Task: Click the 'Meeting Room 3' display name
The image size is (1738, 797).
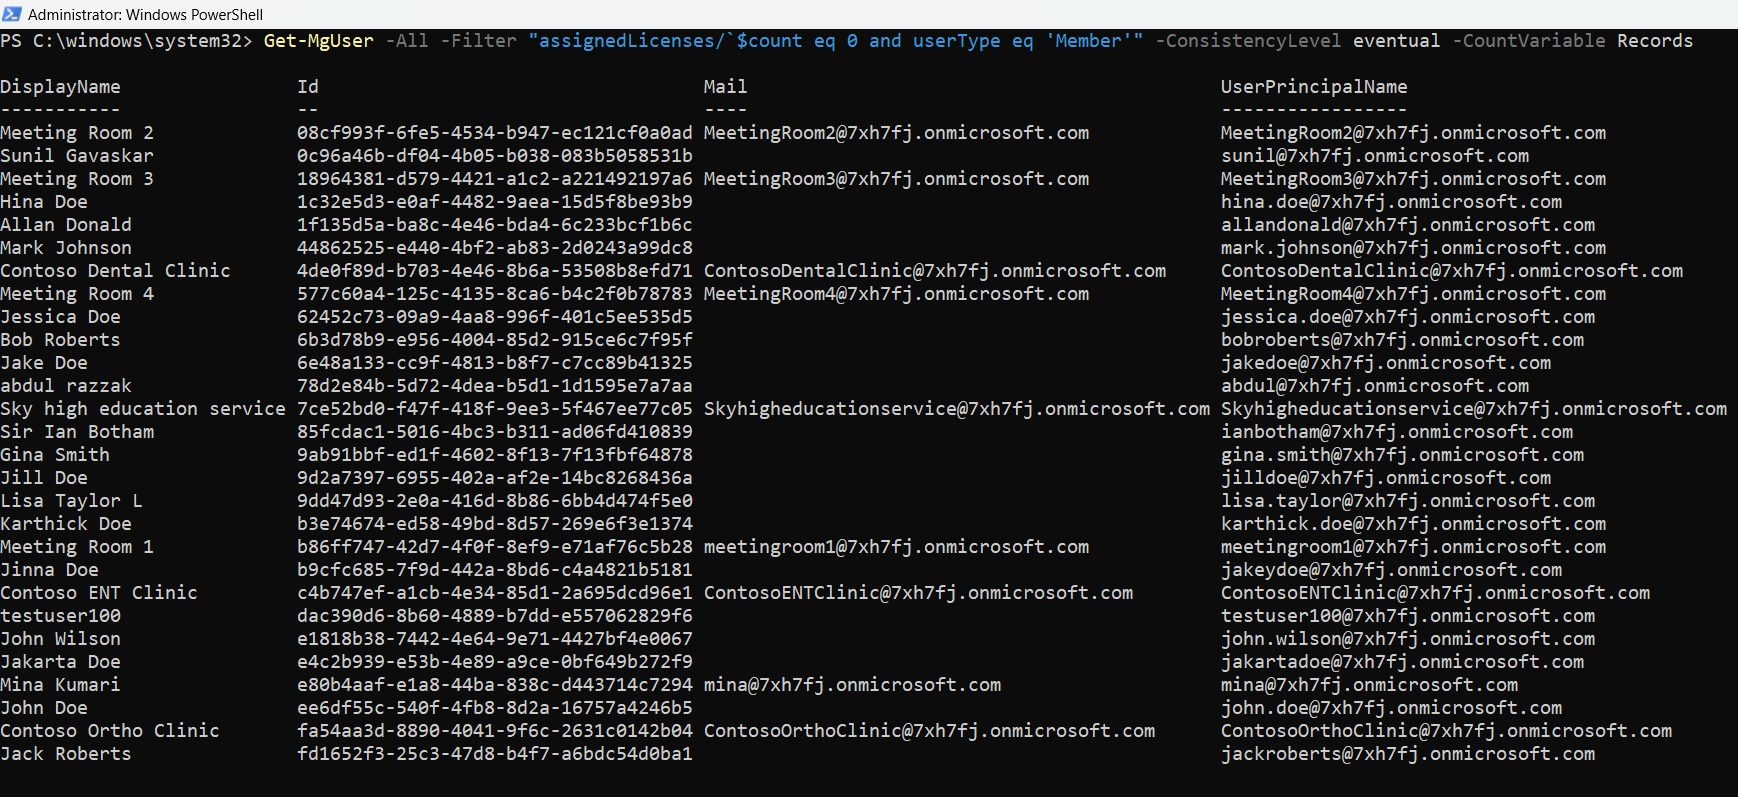Action: [x=77, y=179]
